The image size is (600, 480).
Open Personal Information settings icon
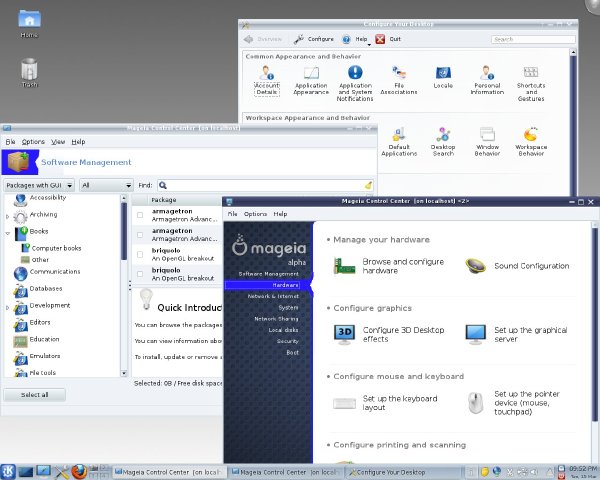point(487,80)
